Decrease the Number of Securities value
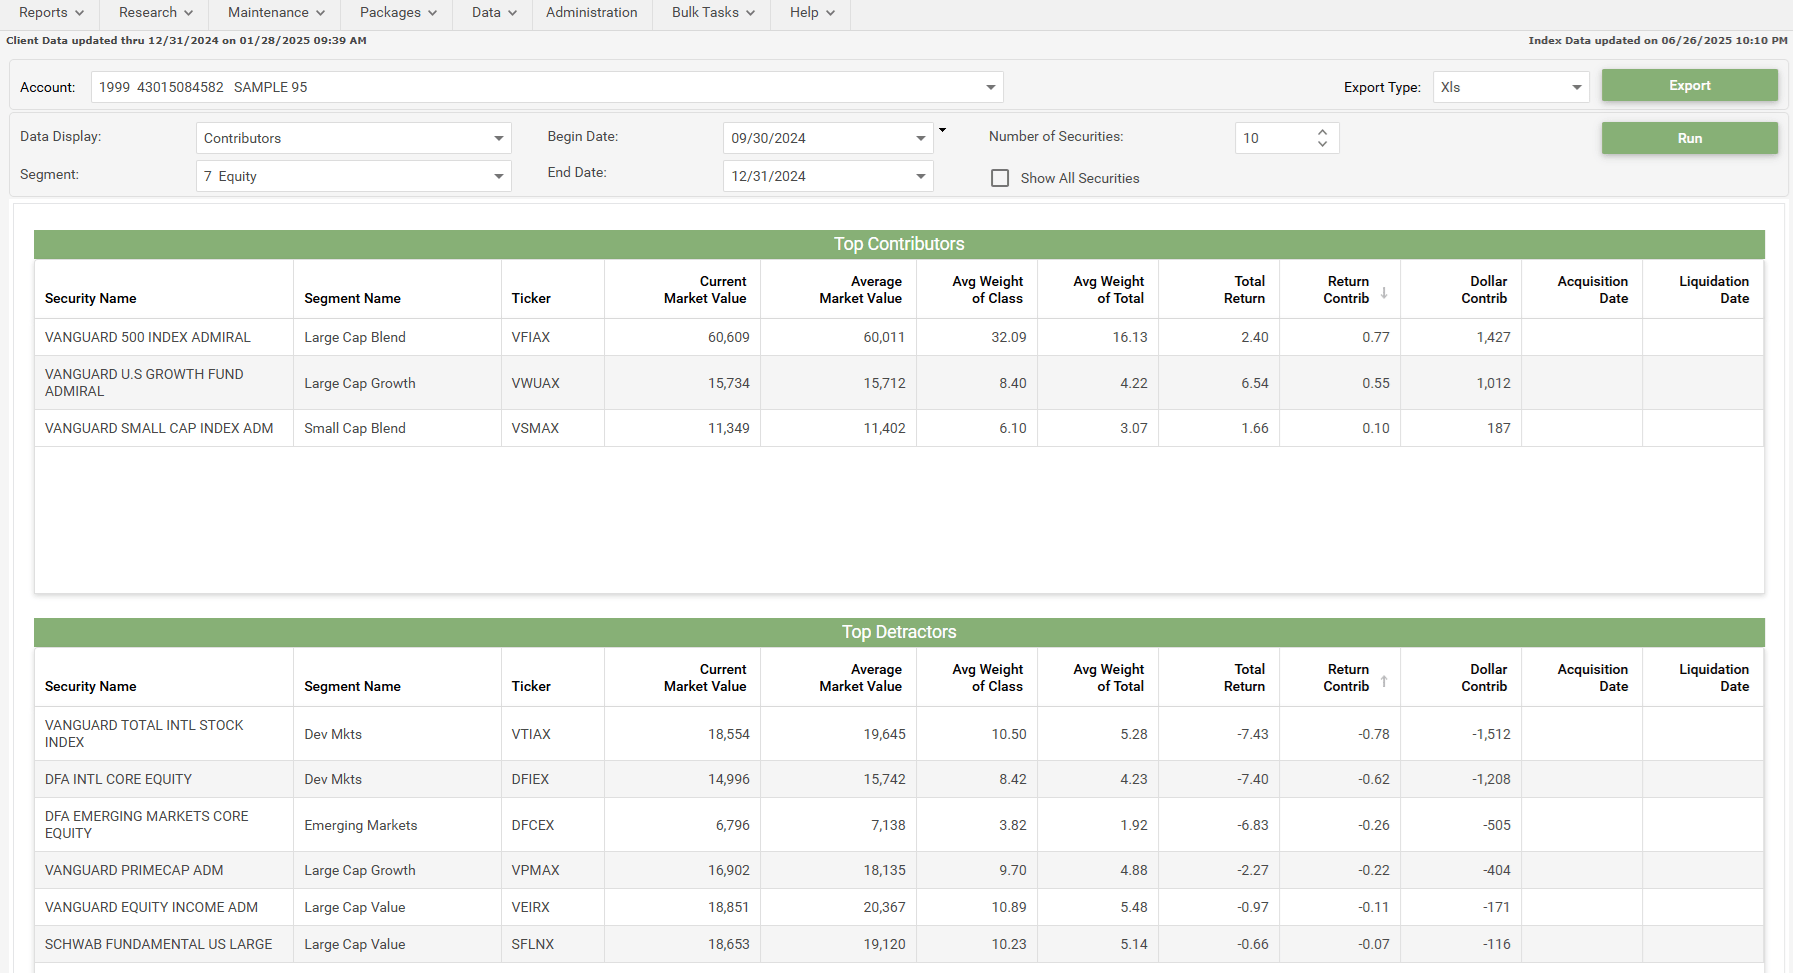This screenshot has width=1793, height=973. coord(1322,144)
